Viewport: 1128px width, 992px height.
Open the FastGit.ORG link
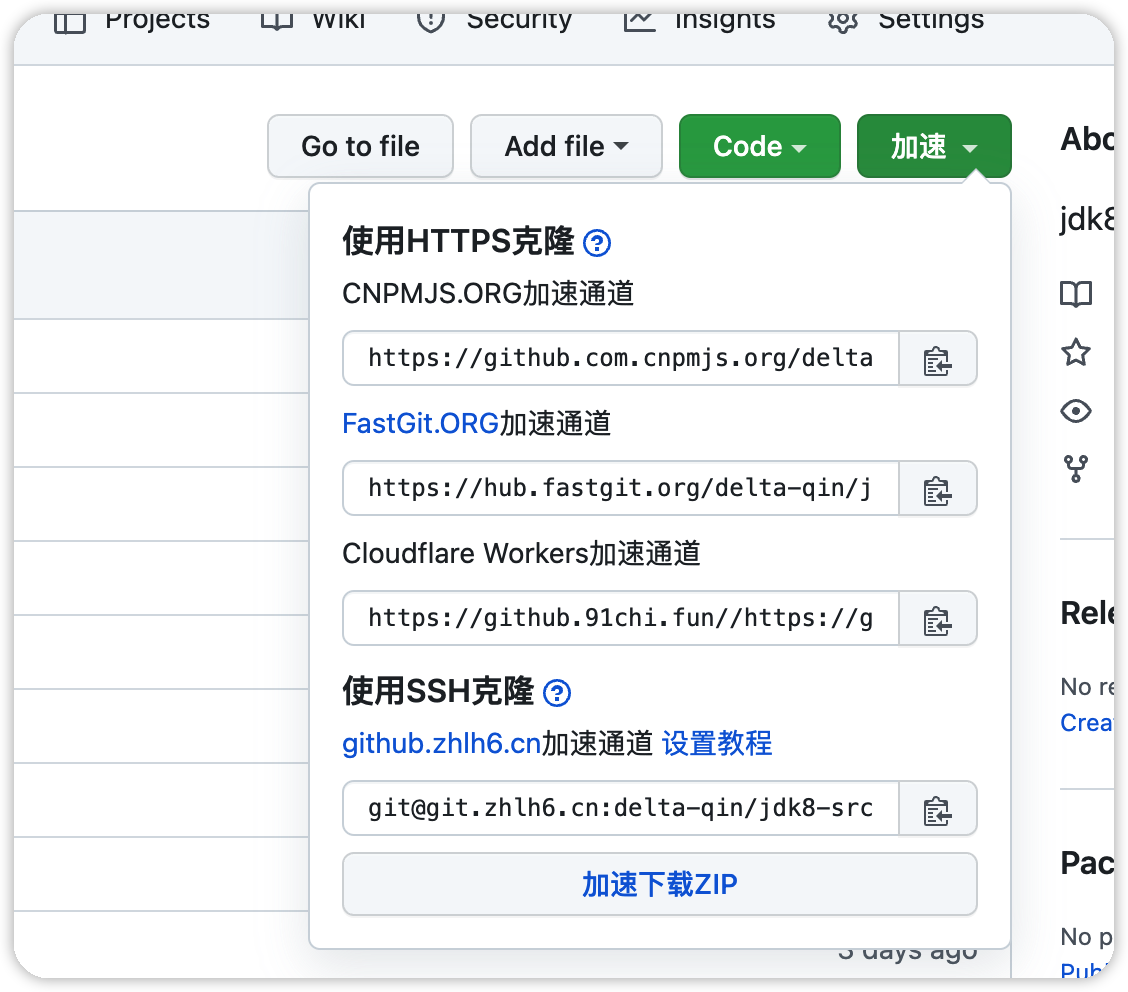421,423
